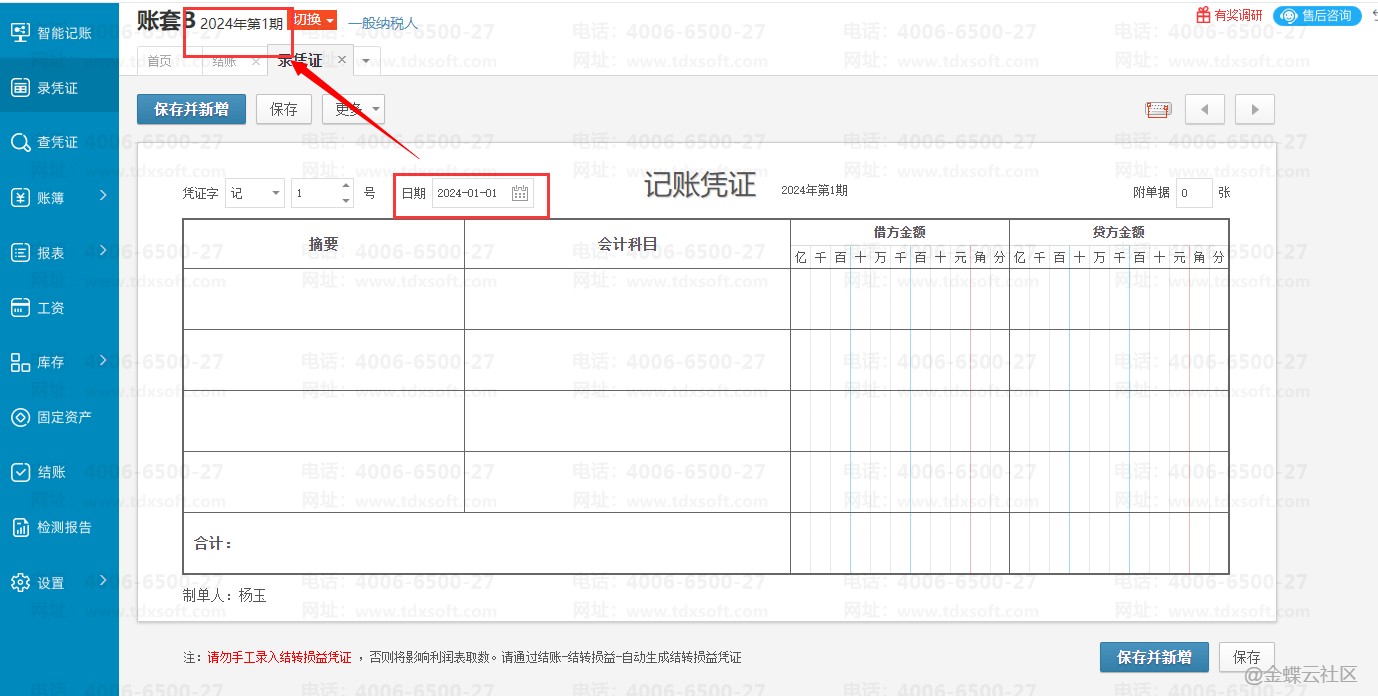Click second row 摘要 cell

tap(324, 360)
